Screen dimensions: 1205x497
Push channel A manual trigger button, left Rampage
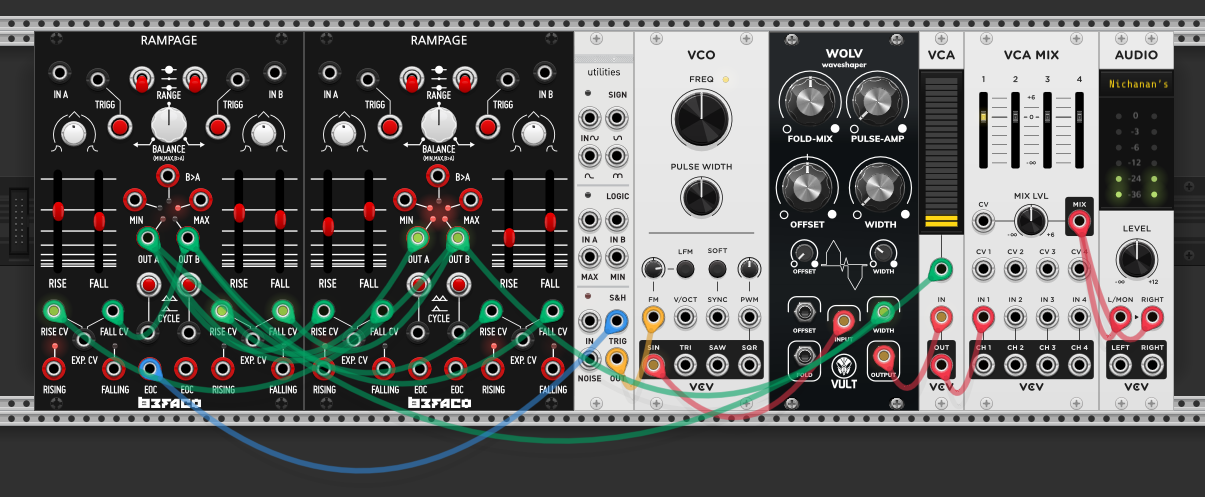[x=120, y=126]
